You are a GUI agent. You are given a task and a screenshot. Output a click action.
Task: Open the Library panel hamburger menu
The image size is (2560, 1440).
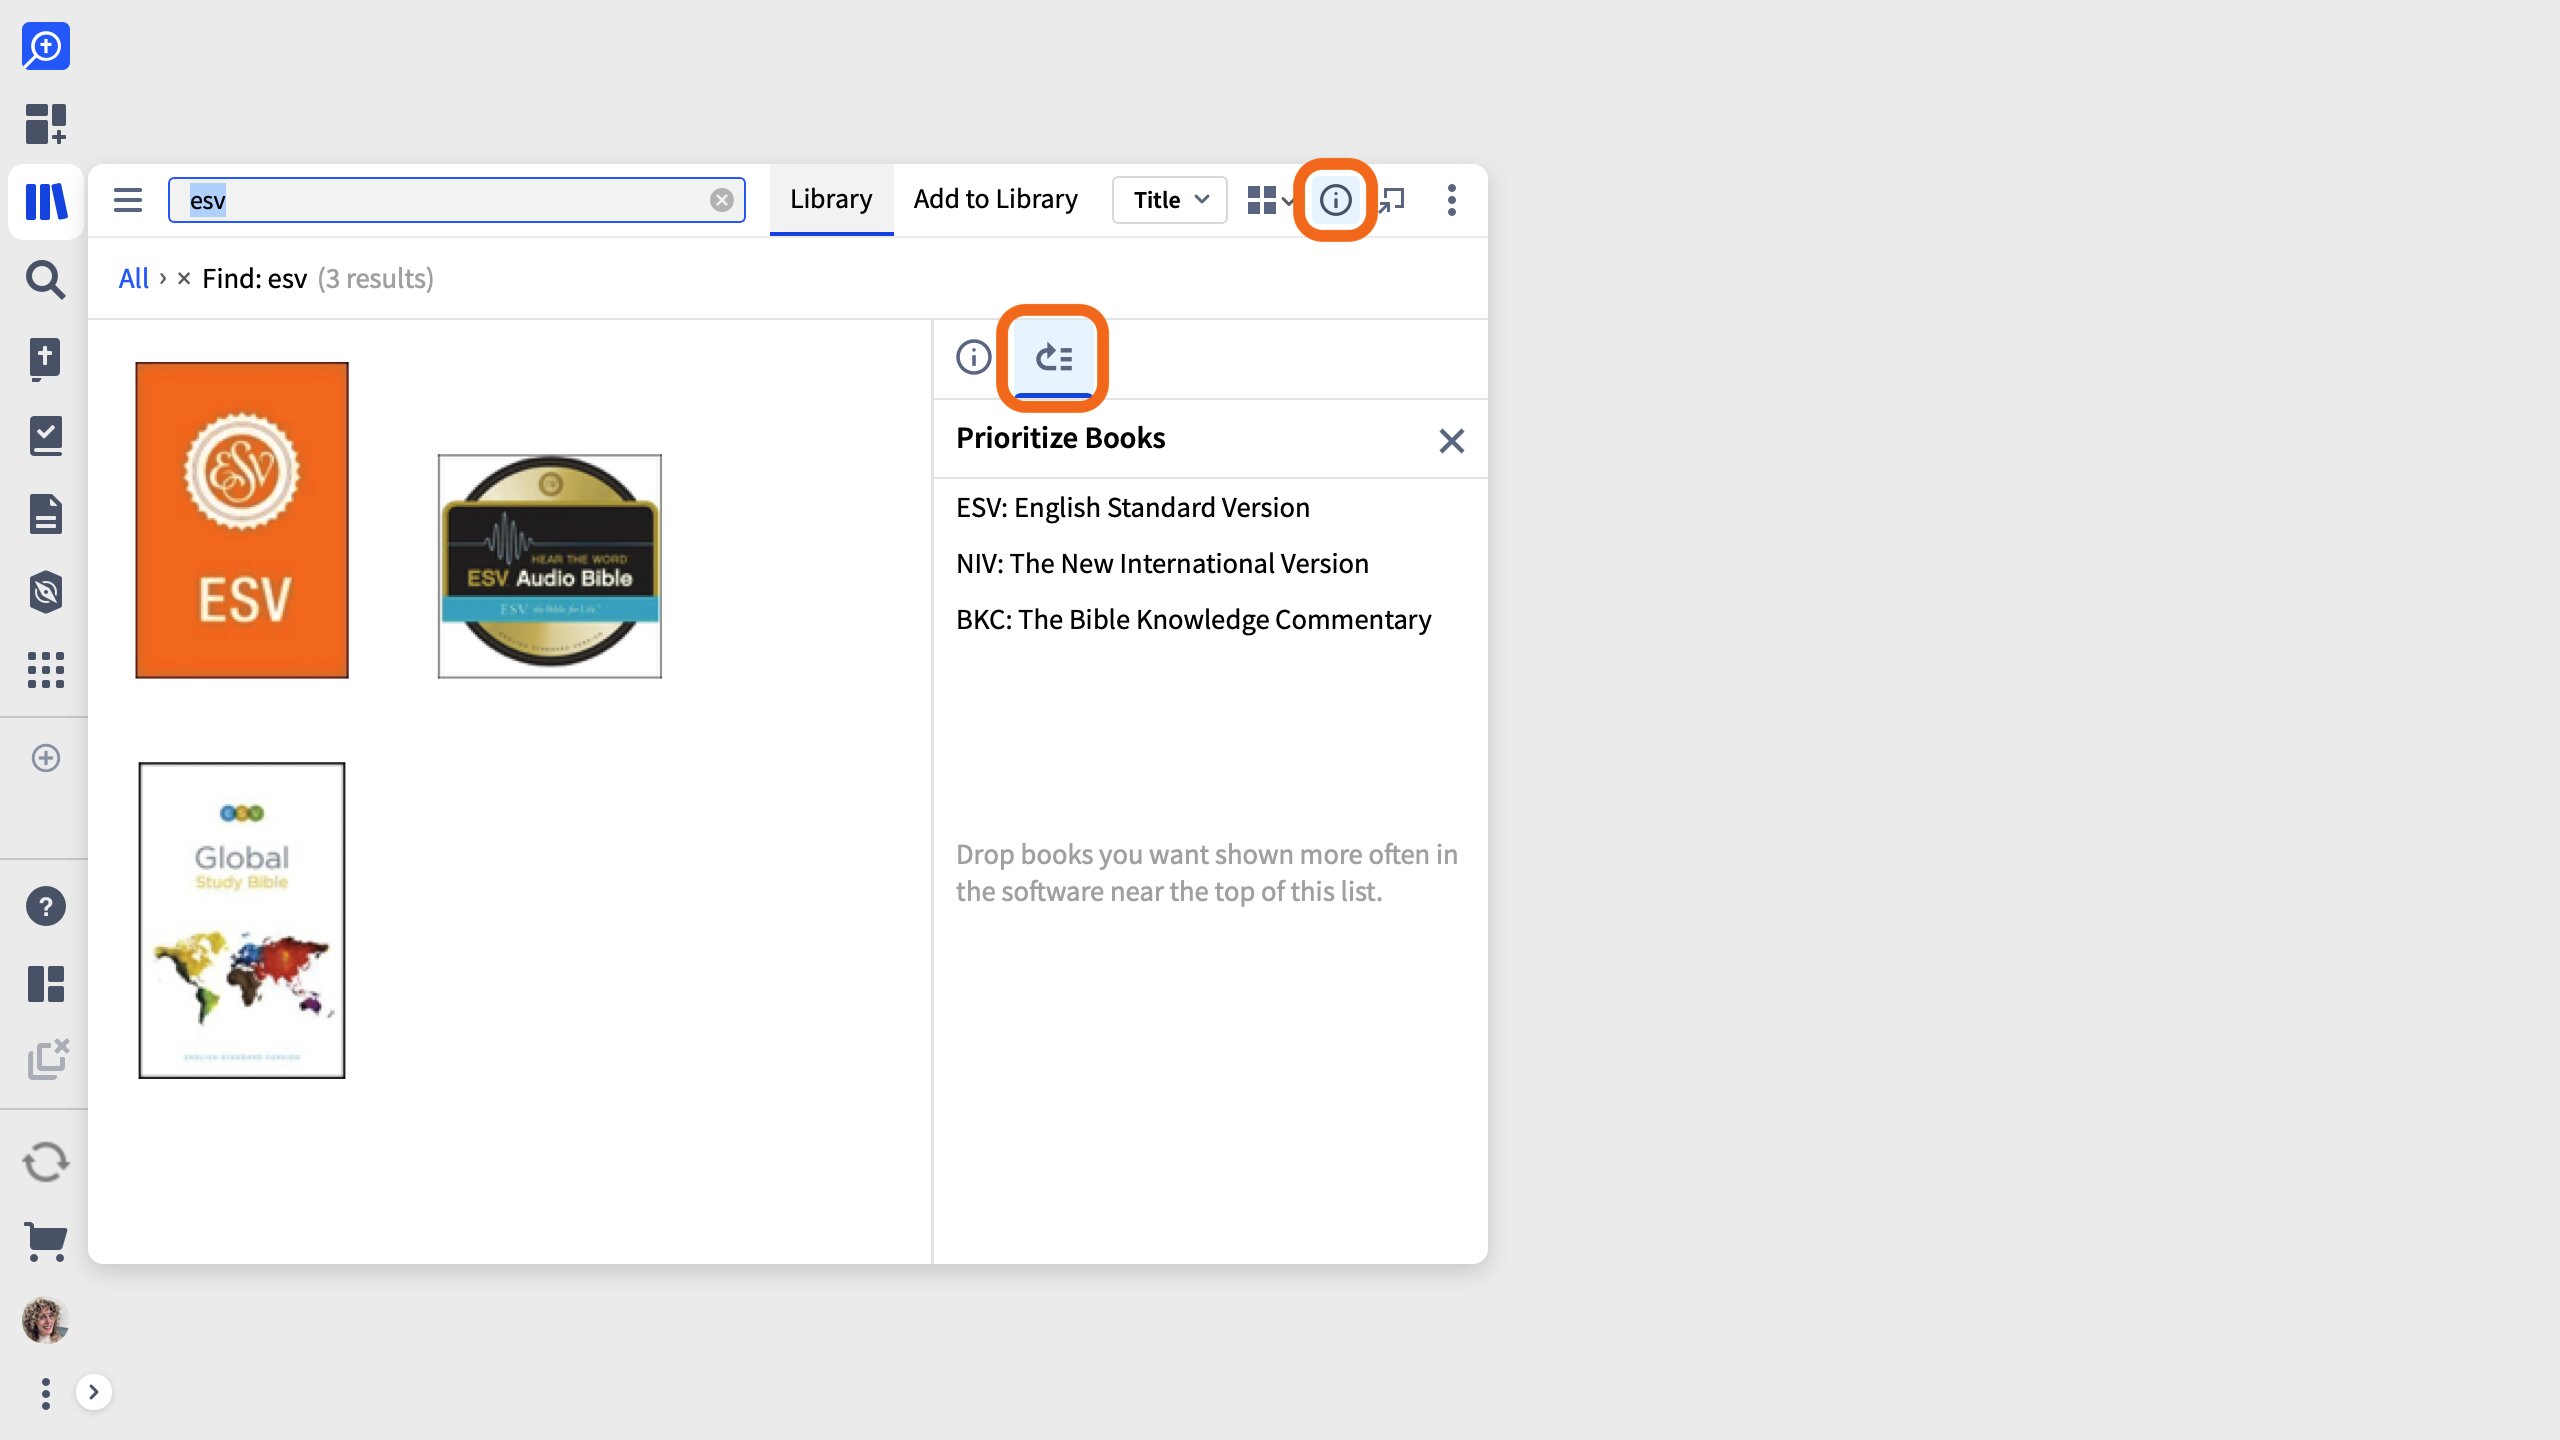[x=128, y=200]
